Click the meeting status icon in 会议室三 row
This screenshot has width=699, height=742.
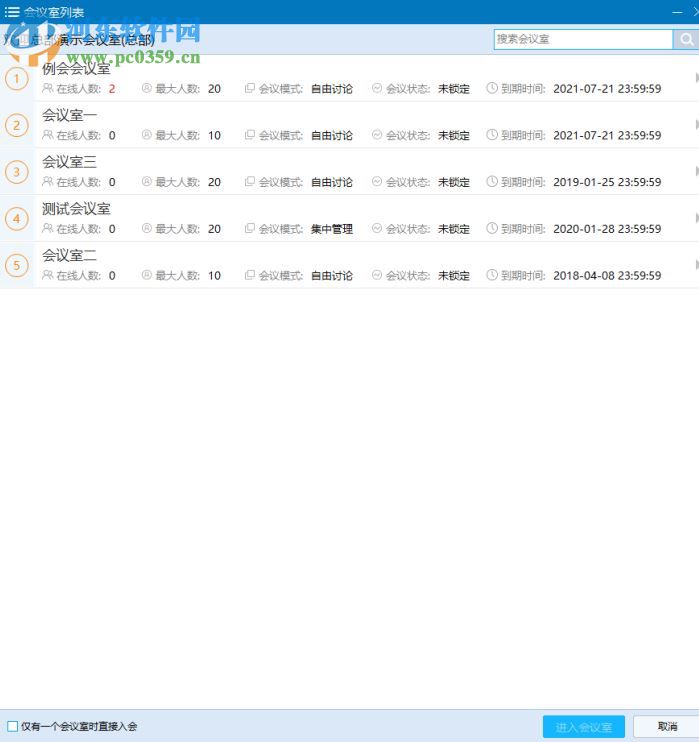coord(377,181)
